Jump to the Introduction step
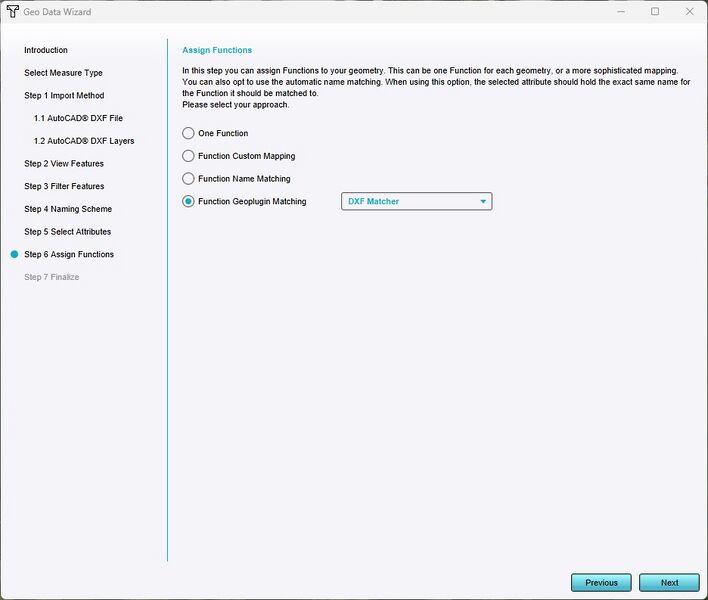The width and height of the screenshot is (708, 600). [46, 50]
